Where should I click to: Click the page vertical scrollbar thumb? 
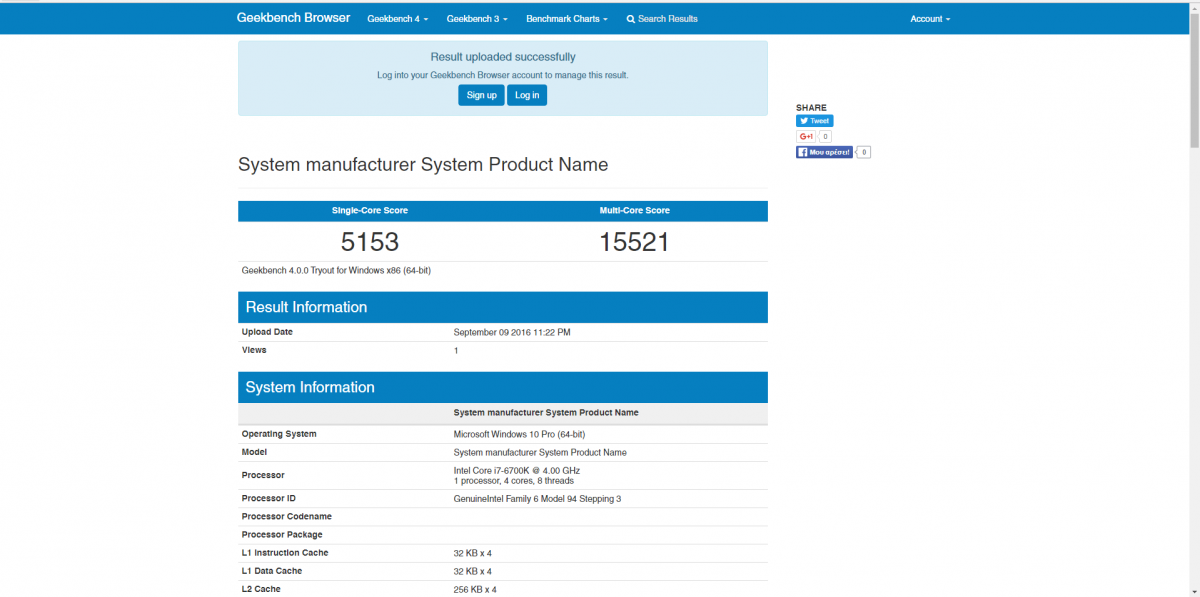pyautogui.click(x=1194, y=80)
